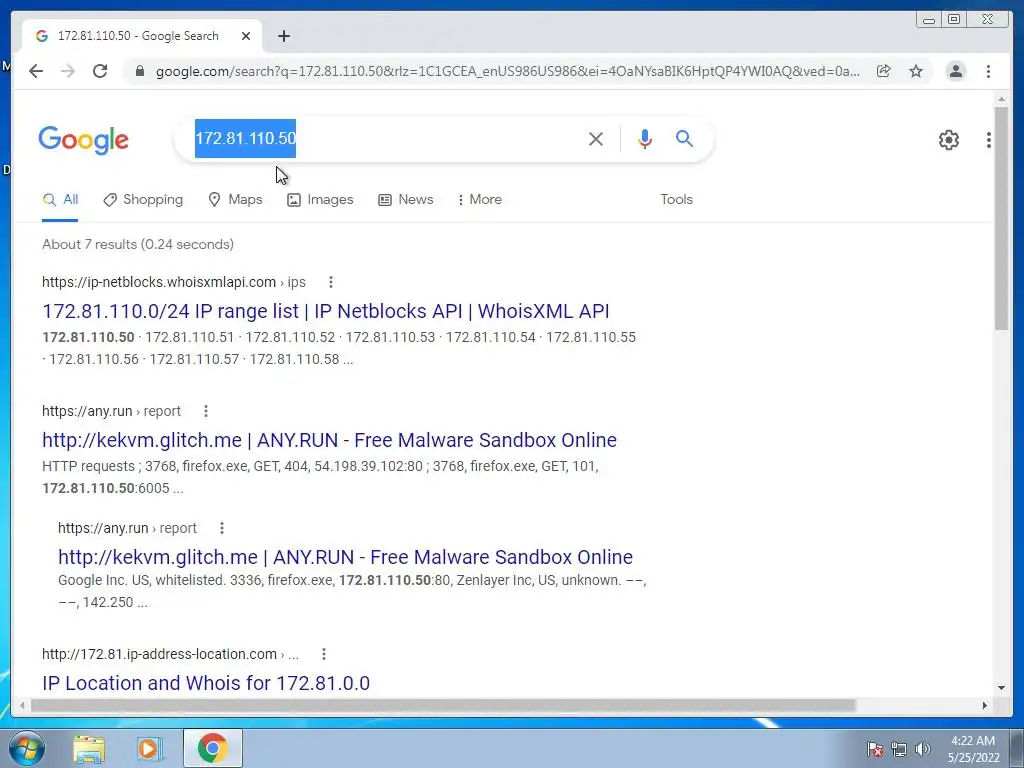
Task: Open the volume speaker icon
Action: (923, 749)
